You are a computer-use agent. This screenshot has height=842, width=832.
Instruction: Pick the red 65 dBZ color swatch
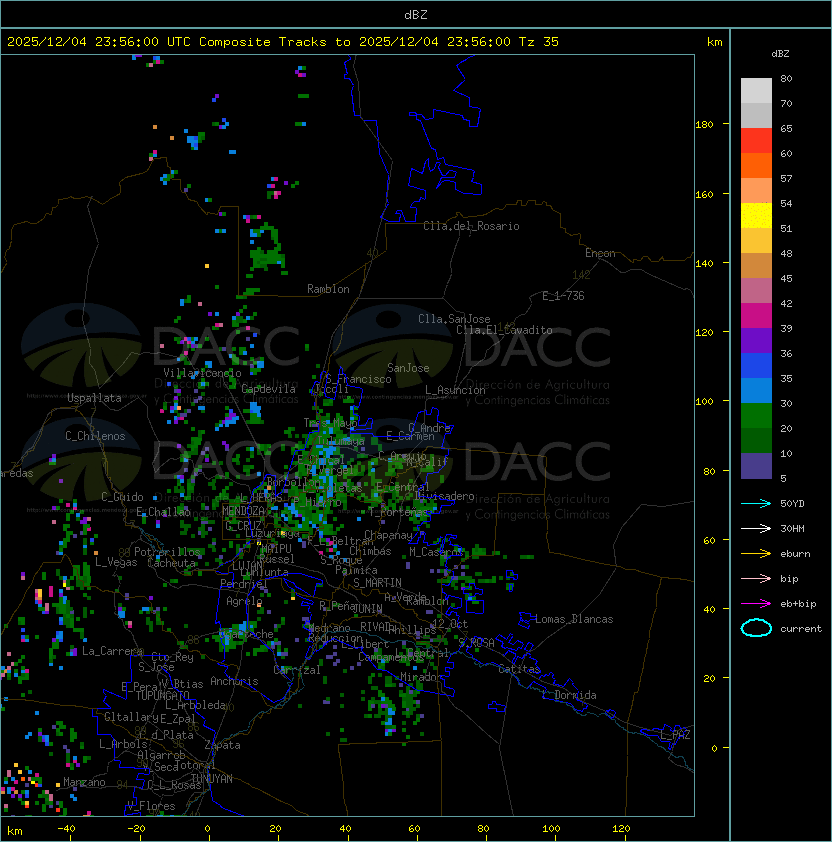coord(756,140)
